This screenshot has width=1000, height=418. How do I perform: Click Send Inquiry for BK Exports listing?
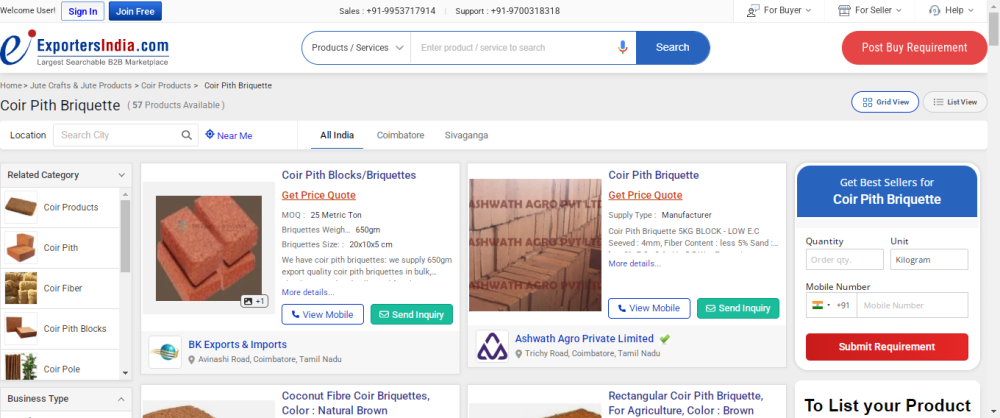(x=411, y=314)
